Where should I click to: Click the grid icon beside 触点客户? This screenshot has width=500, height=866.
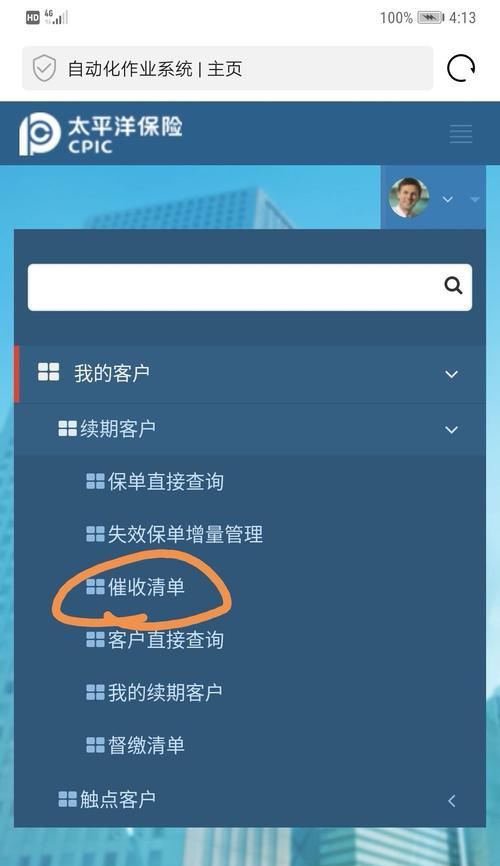tap(67, 799)
